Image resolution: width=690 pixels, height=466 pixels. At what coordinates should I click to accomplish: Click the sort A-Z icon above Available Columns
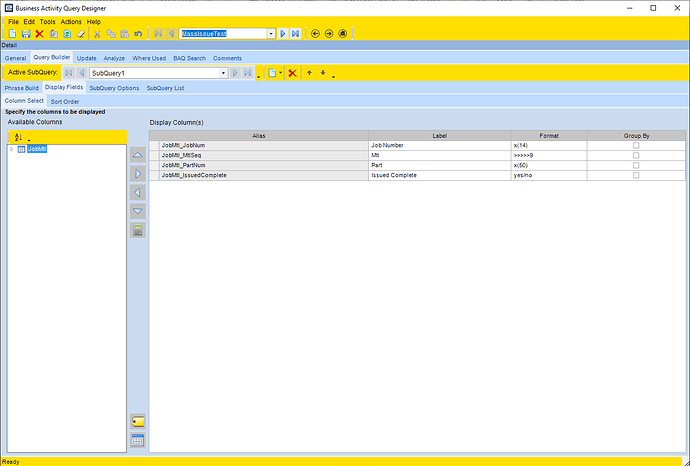(x=18, y=137)
